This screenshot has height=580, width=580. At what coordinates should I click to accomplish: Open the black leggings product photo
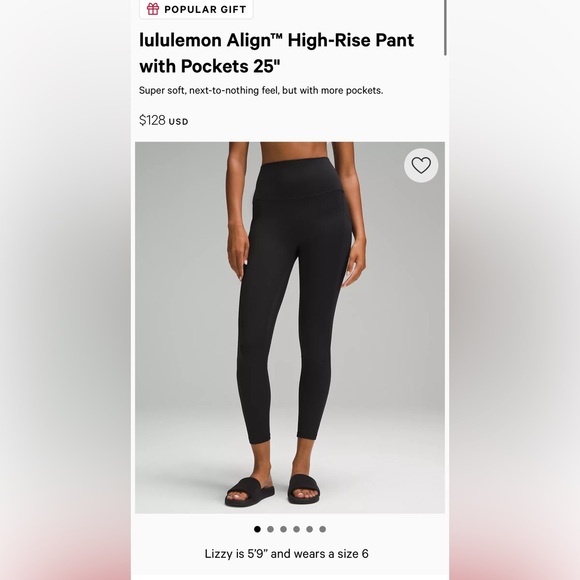pyautogui.click(x=290, y=328)
